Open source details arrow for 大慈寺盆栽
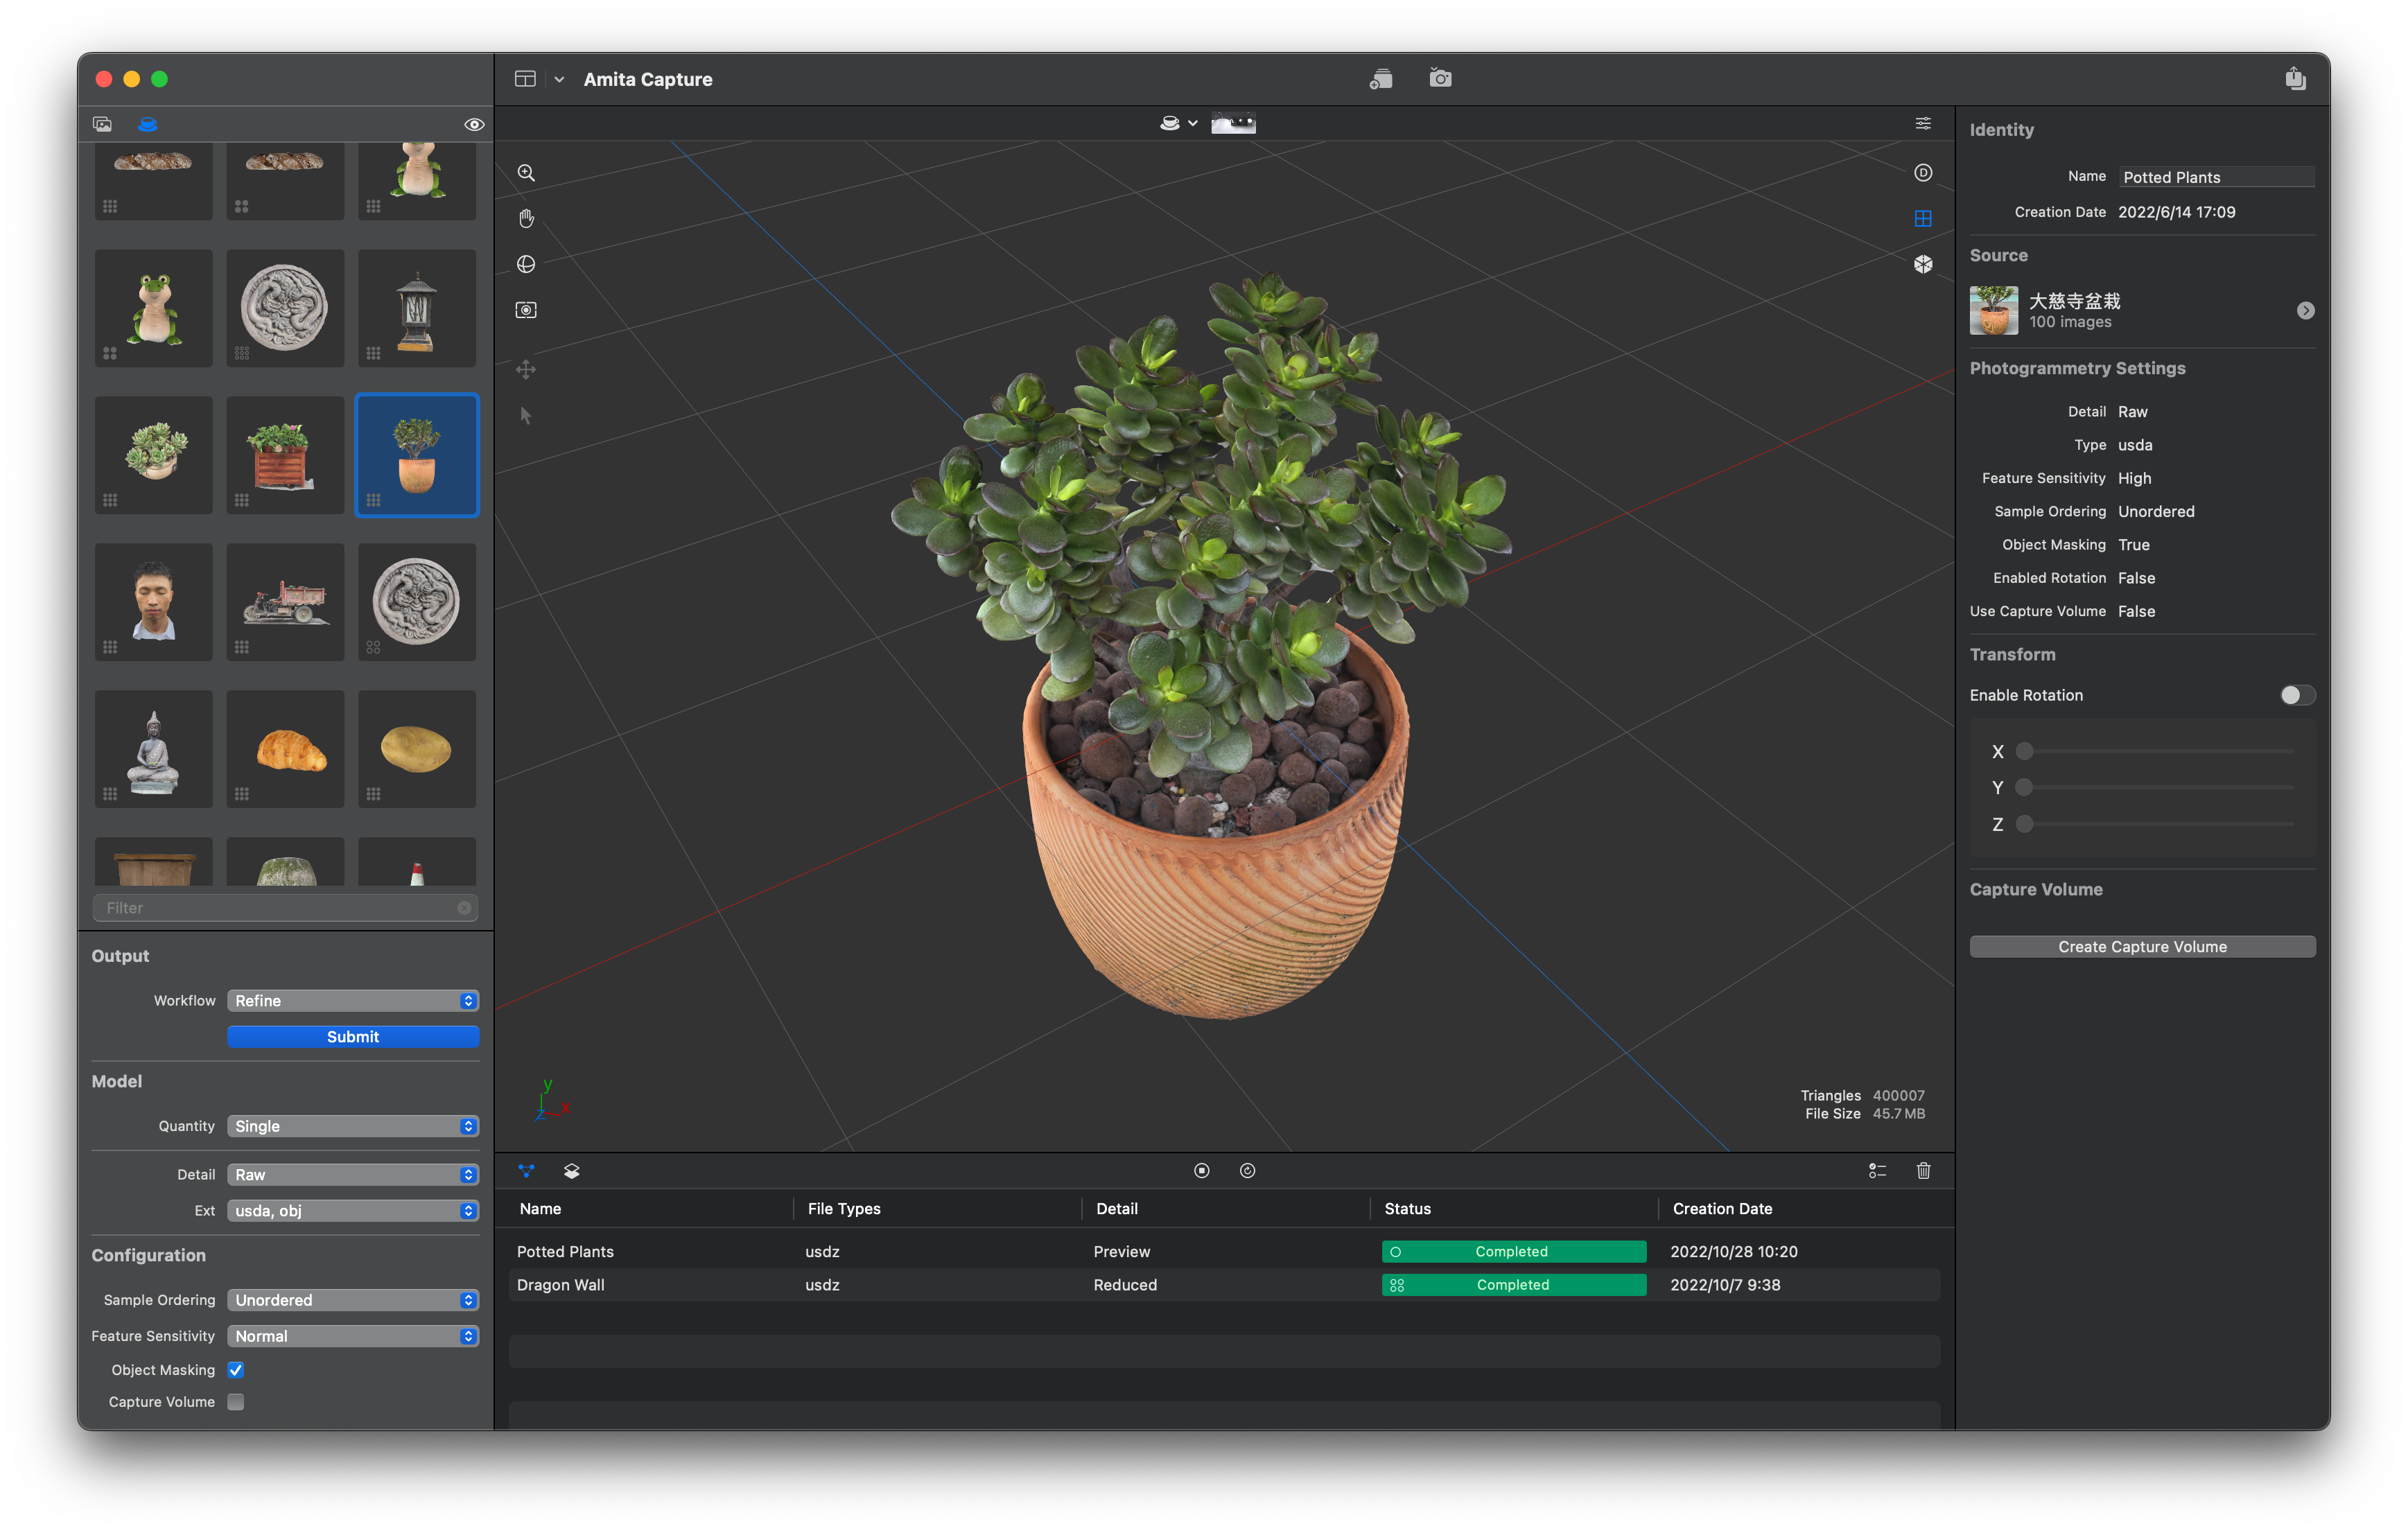This screenshot has height=1533, width=2408. coord(2305,311)
